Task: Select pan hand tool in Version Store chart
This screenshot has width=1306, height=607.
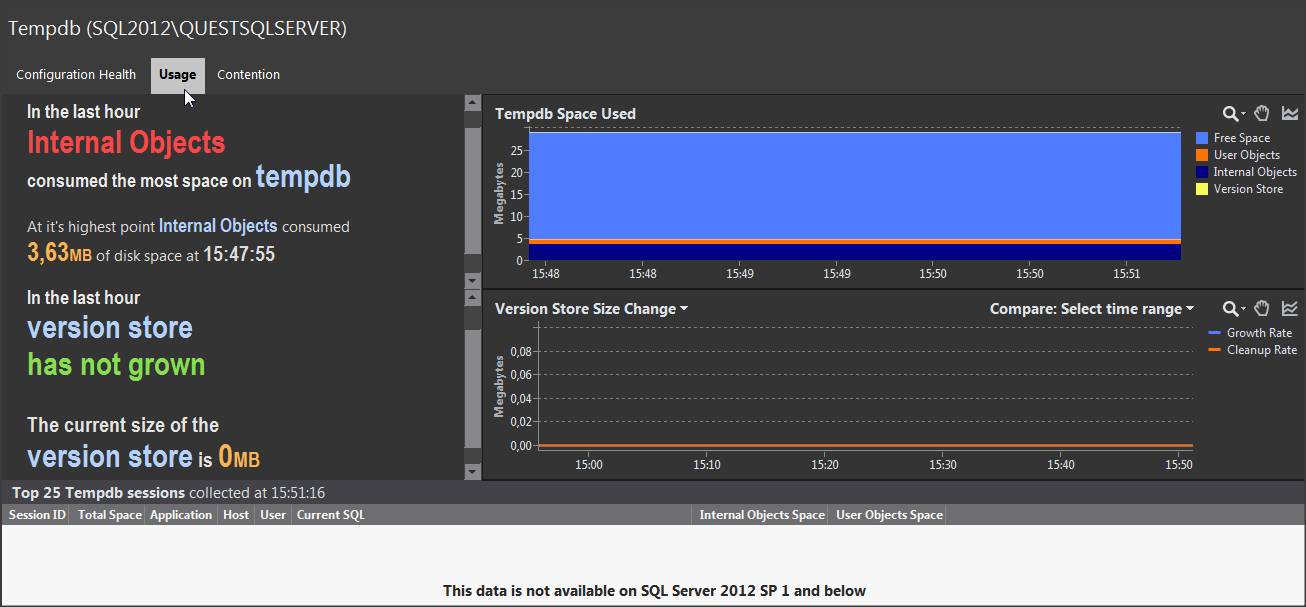Action: pos(1262,308)
